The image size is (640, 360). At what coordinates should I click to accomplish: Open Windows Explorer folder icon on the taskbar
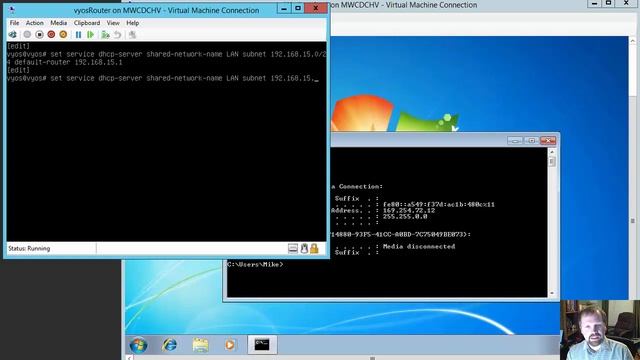tap(200, 345)
